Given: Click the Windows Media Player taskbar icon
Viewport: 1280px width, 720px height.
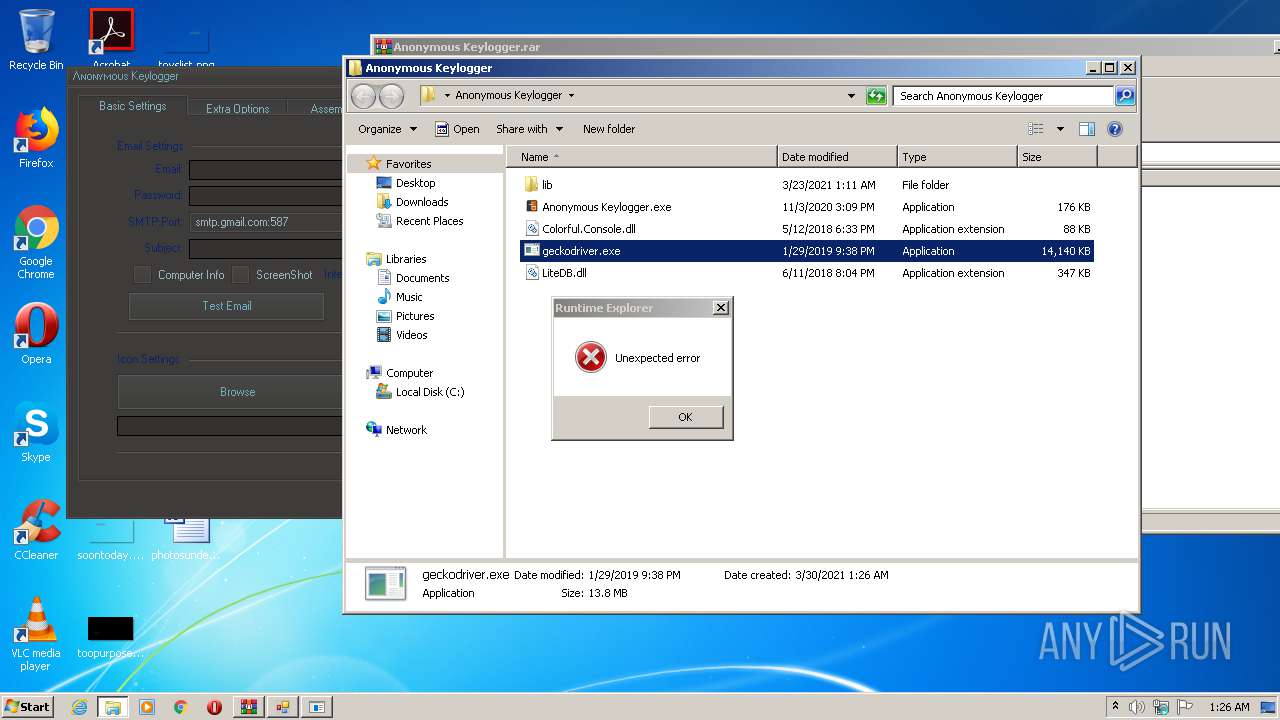Looking at the screenshot, I should pyautogui.click(x=147, y=707).
